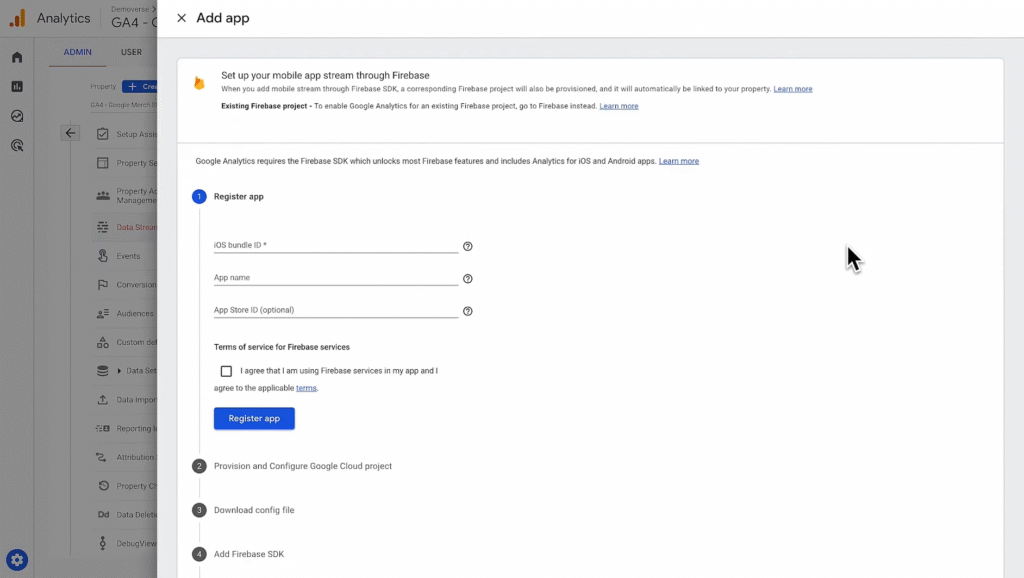Click the DebugView icon
This screenshot has height=578, width=1024.
click(103, 543)
